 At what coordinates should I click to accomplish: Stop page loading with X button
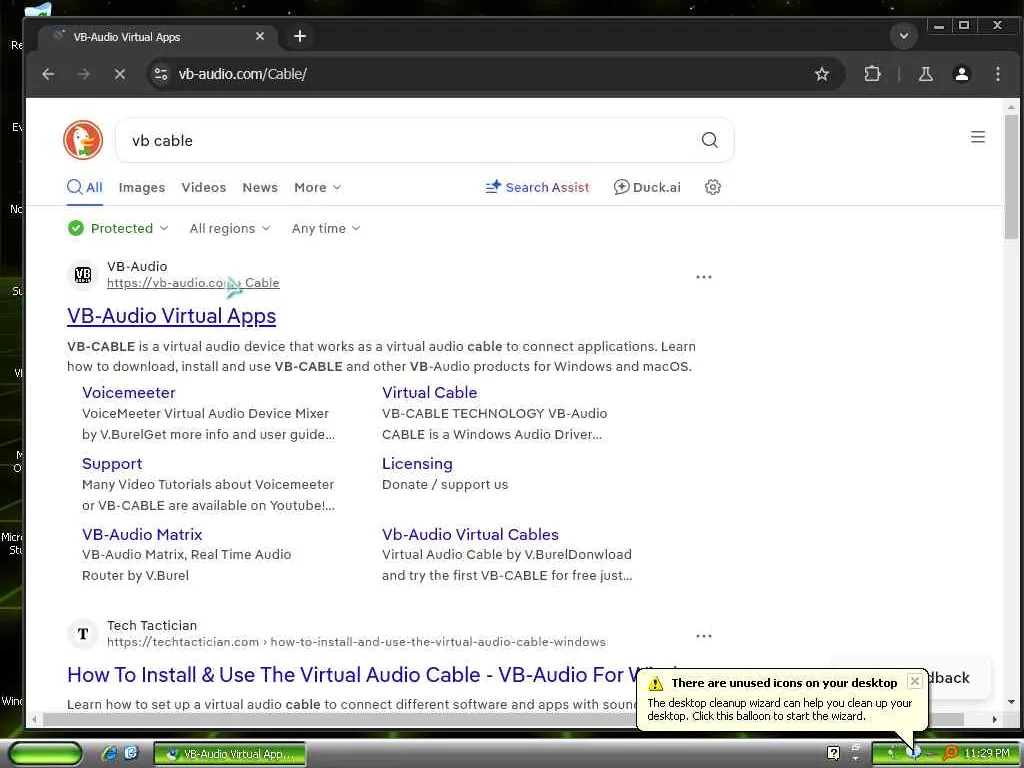tap(120, 74)
